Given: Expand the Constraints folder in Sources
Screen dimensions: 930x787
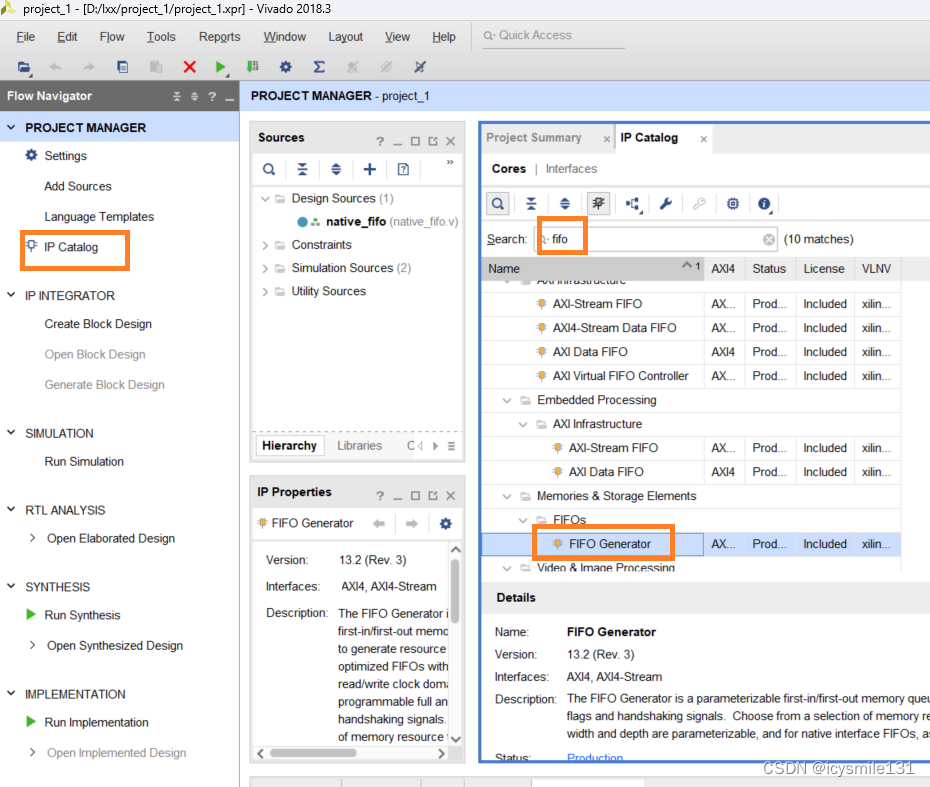Looking at the screenshot, I should click(x=265, y=245).
